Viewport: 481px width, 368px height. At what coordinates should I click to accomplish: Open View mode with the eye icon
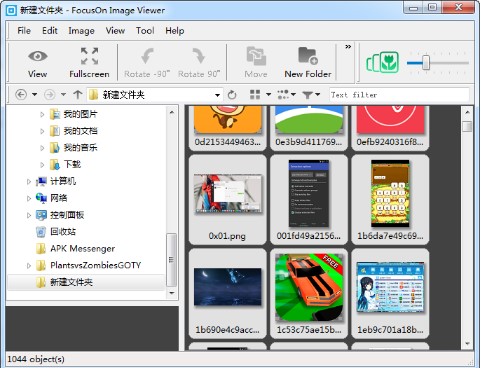(37, 63)
